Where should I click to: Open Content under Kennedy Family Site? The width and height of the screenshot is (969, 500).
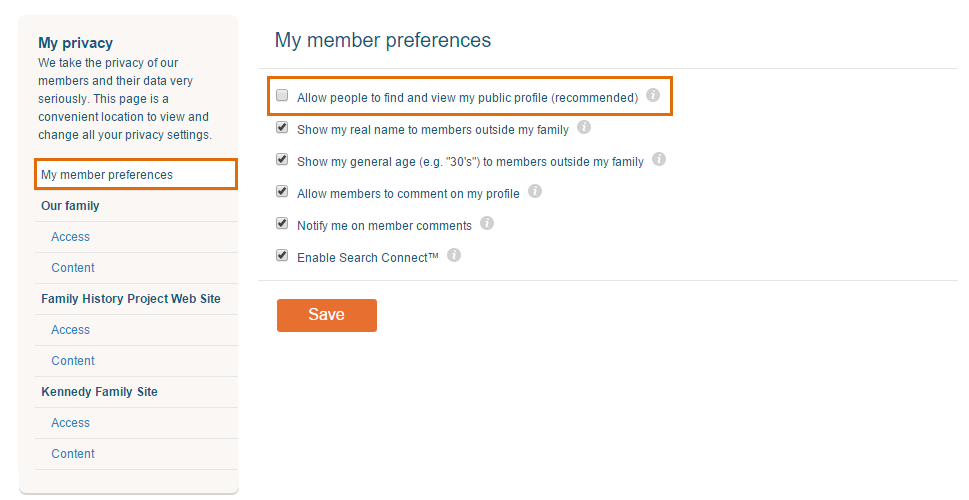73,454
